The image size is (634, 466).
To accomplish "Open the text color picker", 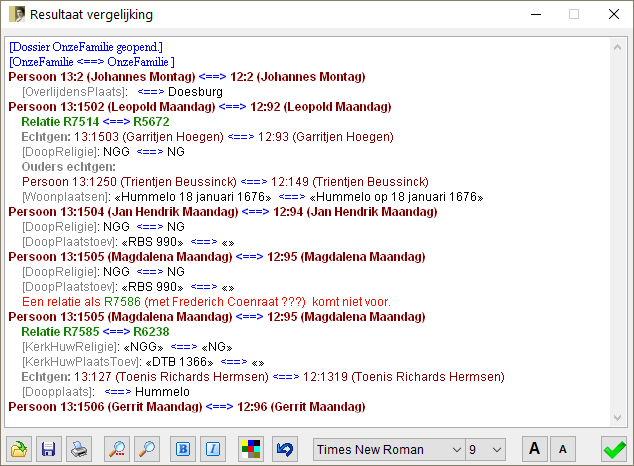I will [251, 449].
